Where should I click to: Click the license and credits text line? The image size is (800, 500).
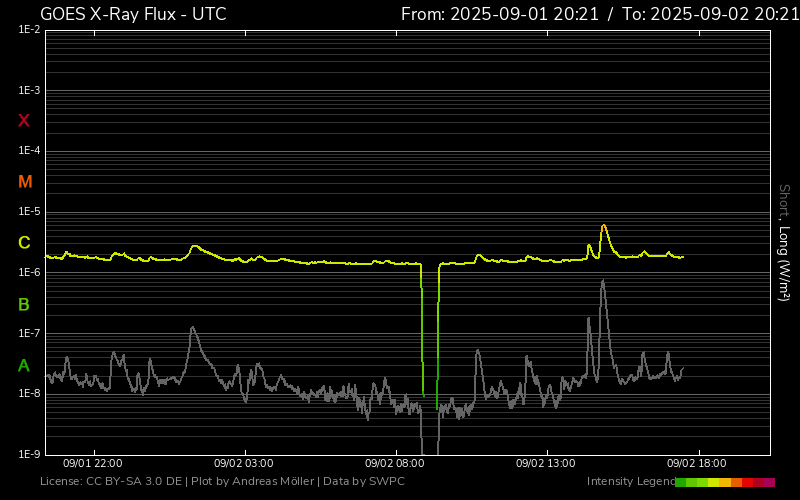(222, 482)
